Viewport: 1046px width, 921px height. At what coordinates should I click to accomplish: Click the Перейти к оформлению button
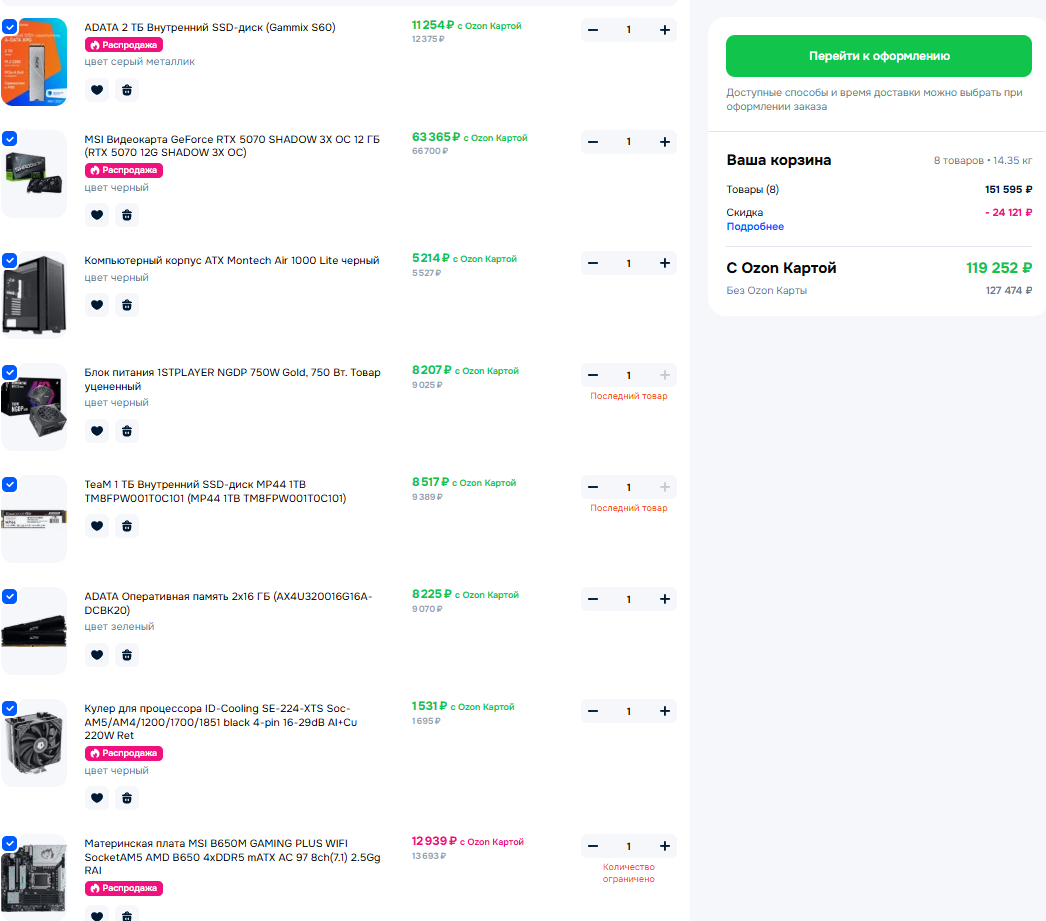[x=879, y=56]
